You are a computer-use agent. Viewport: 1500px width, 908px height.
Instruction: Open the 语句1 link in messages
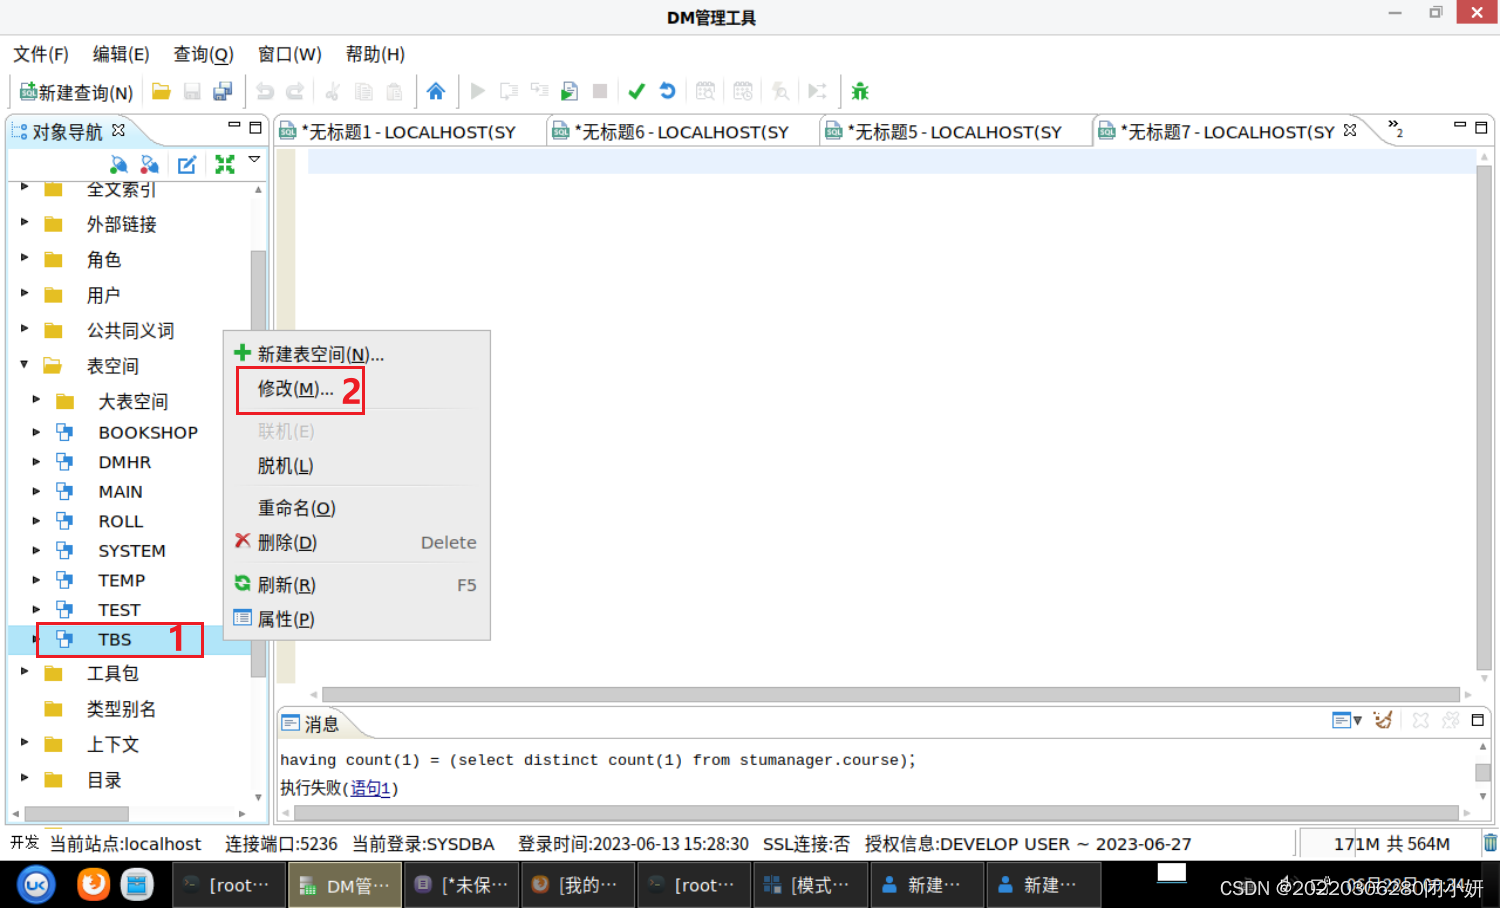370,788
